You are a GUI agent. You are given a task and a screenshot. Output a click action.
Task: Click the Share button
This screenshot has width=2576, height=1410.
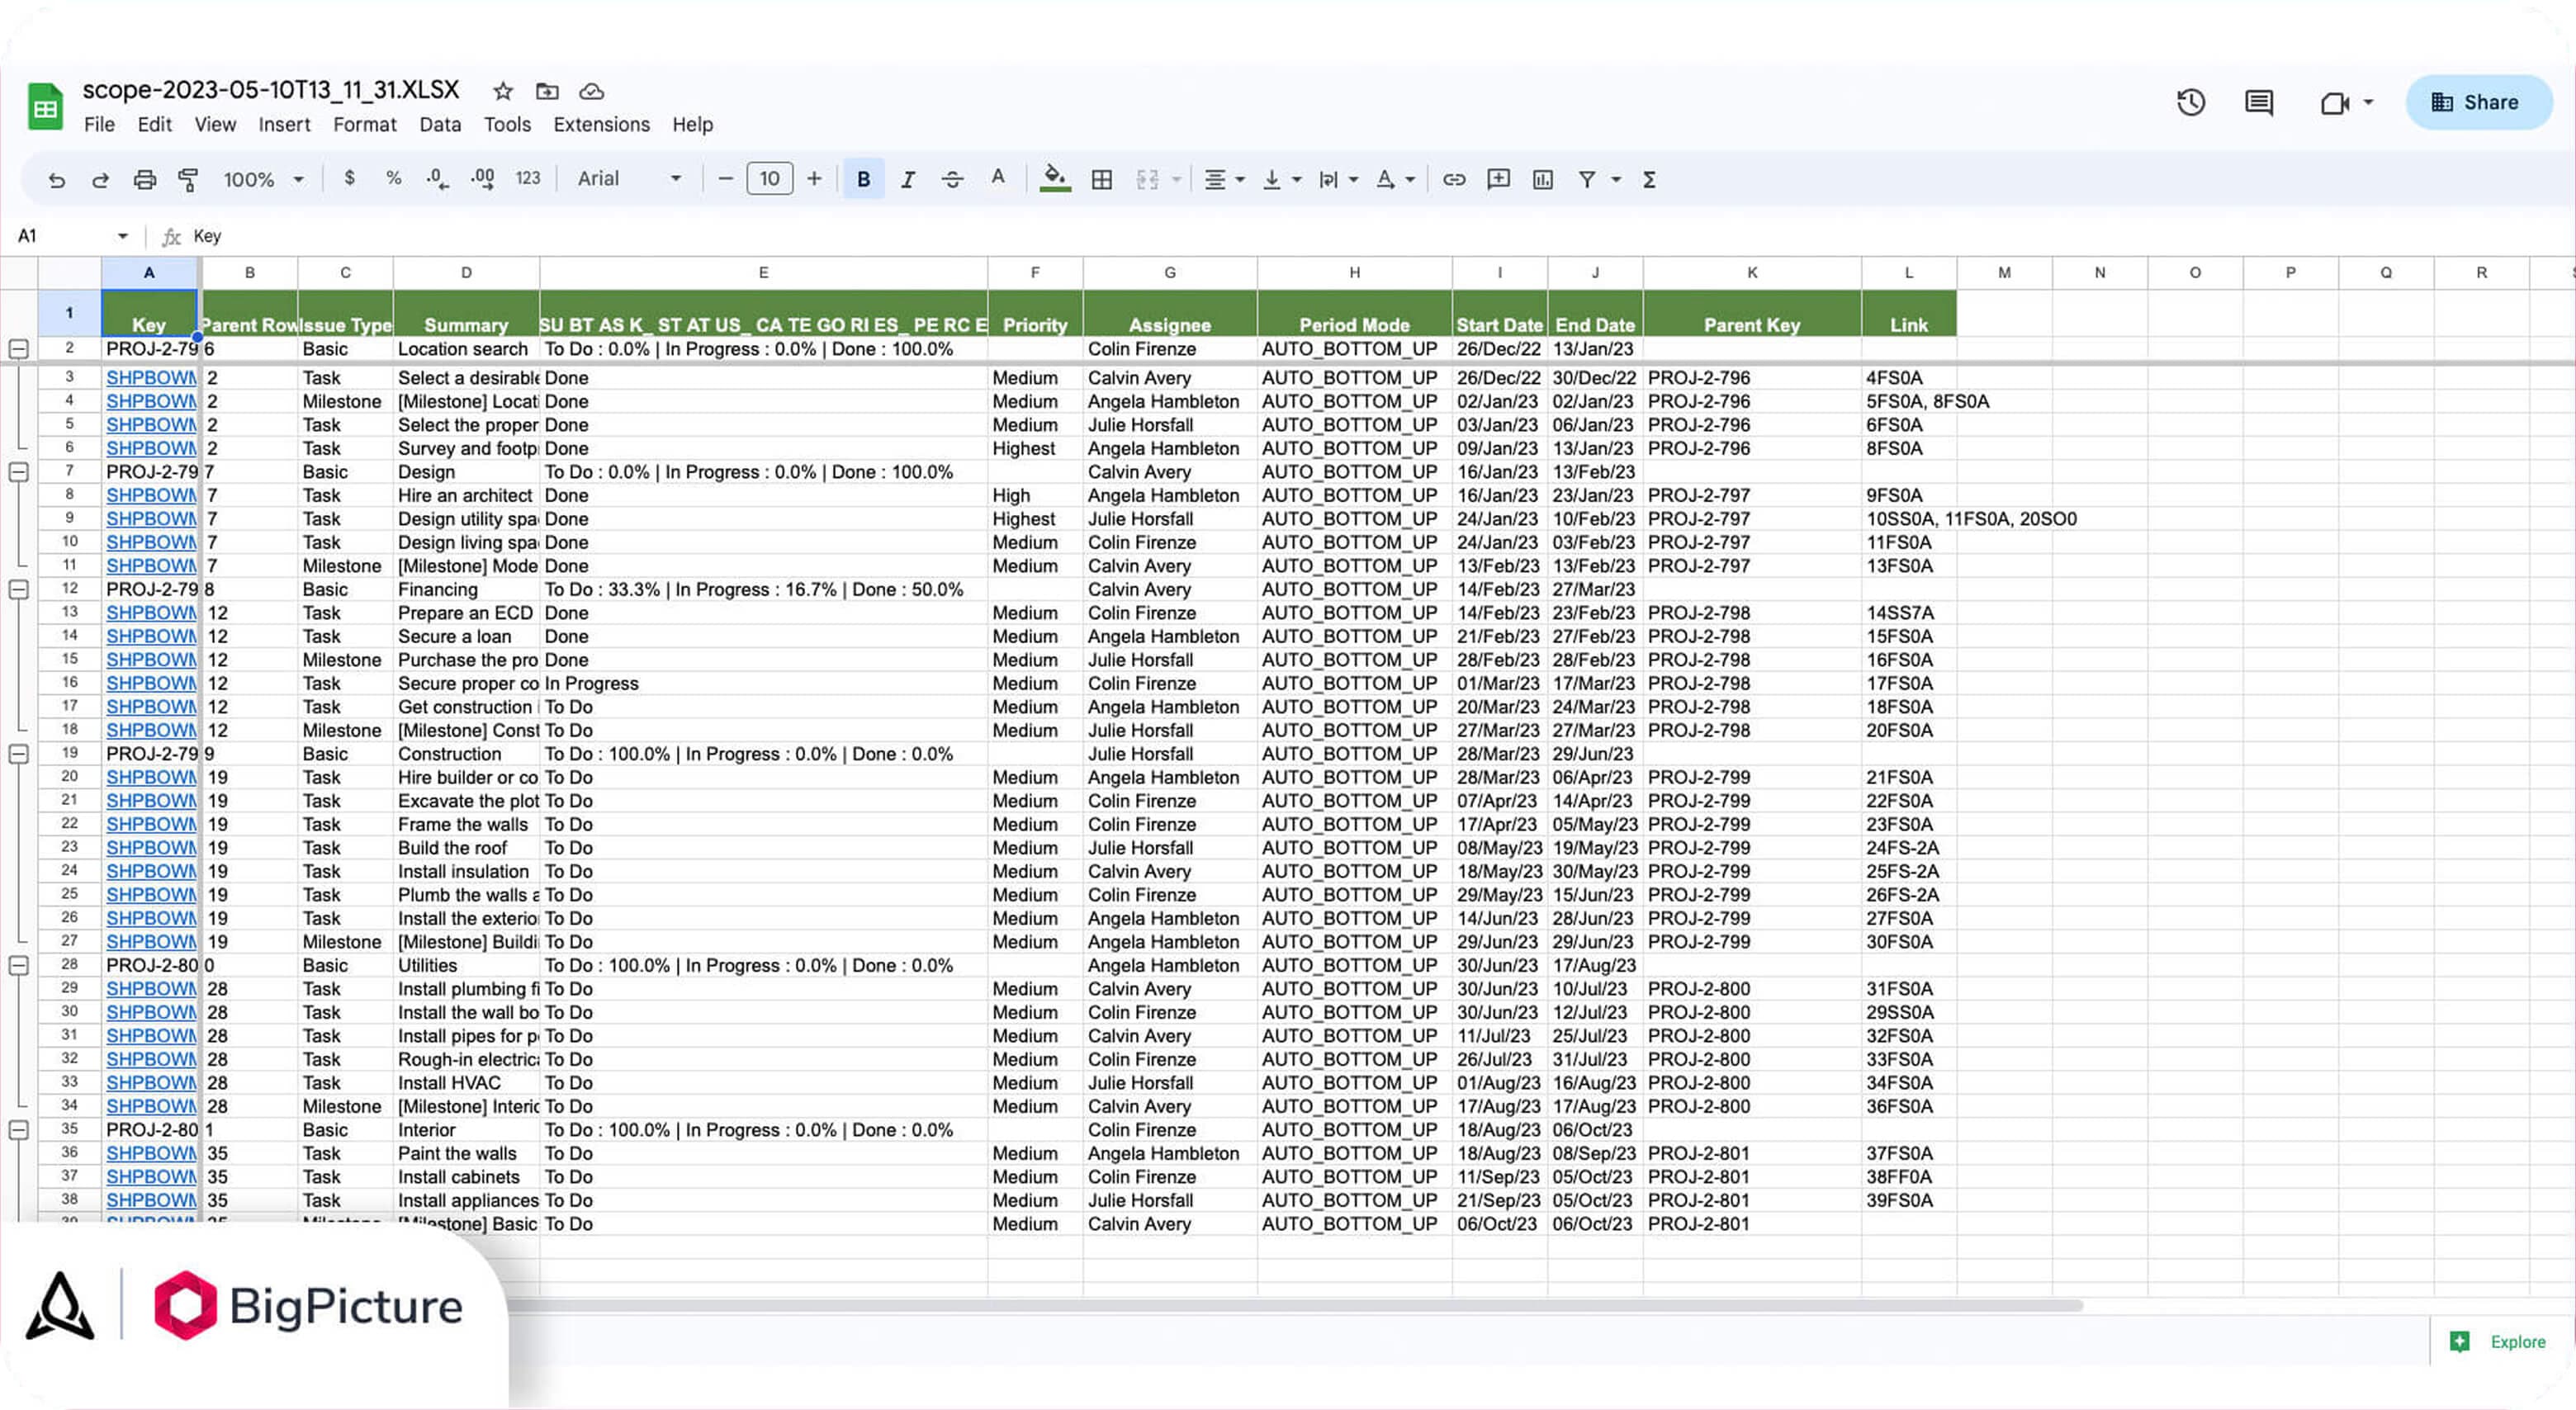click(2479, 102)
